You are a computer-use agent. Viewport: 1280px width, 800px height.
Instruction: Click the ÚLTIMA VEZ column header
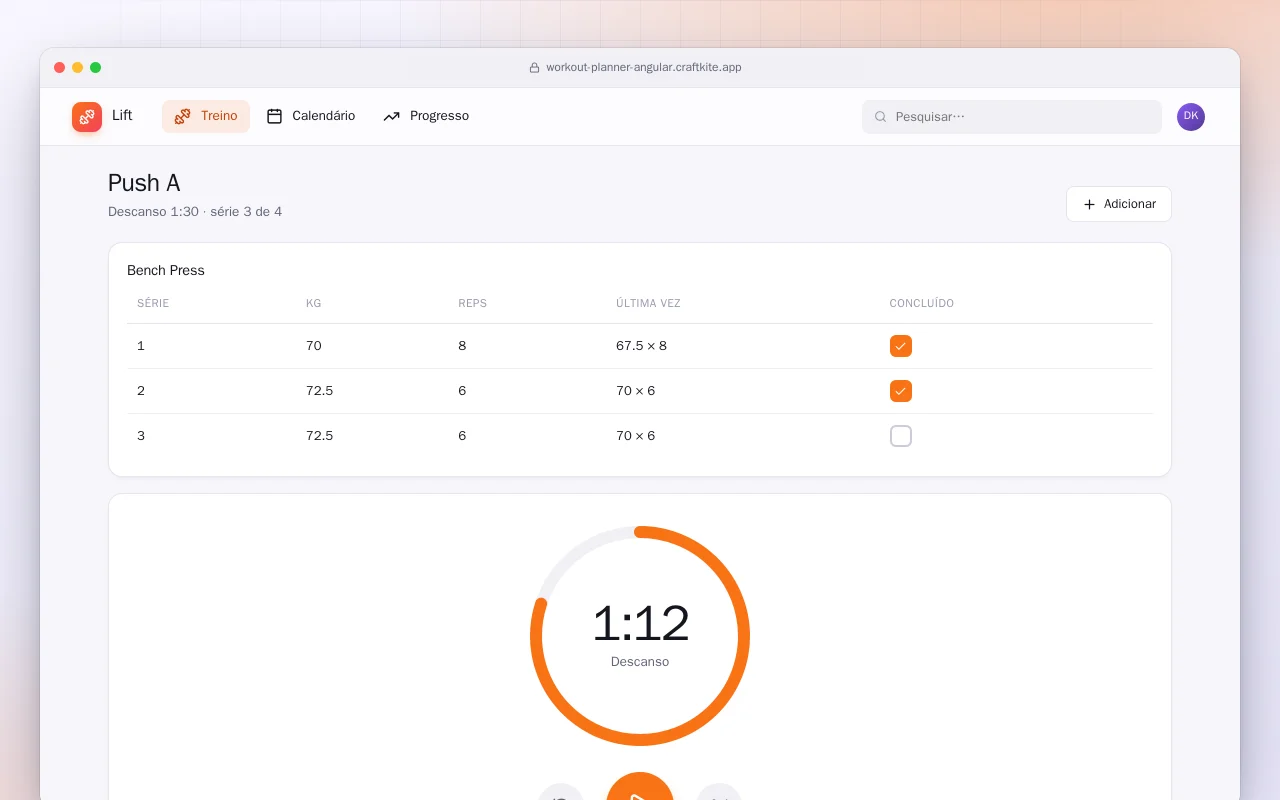click(x=648, y=303)
